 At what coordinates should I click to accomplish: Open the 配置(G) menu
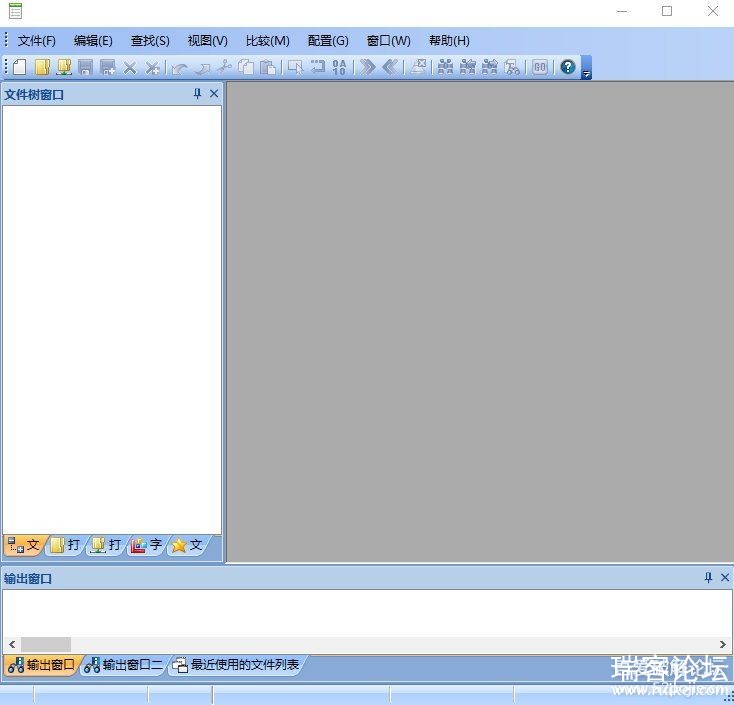pyautogui.click(x=328, y=41)
